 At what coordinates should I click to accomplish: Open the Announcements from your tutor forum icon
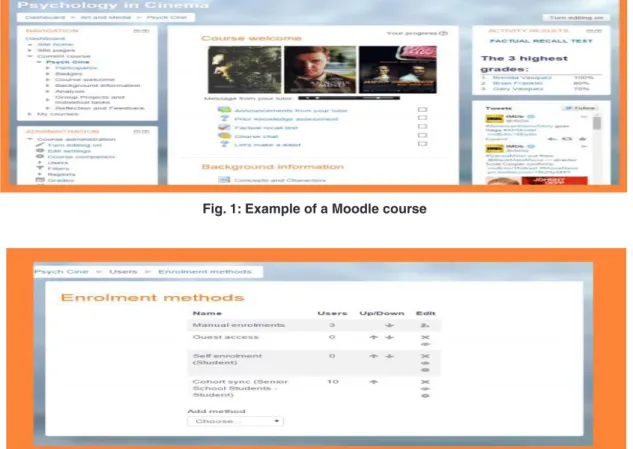224,110
